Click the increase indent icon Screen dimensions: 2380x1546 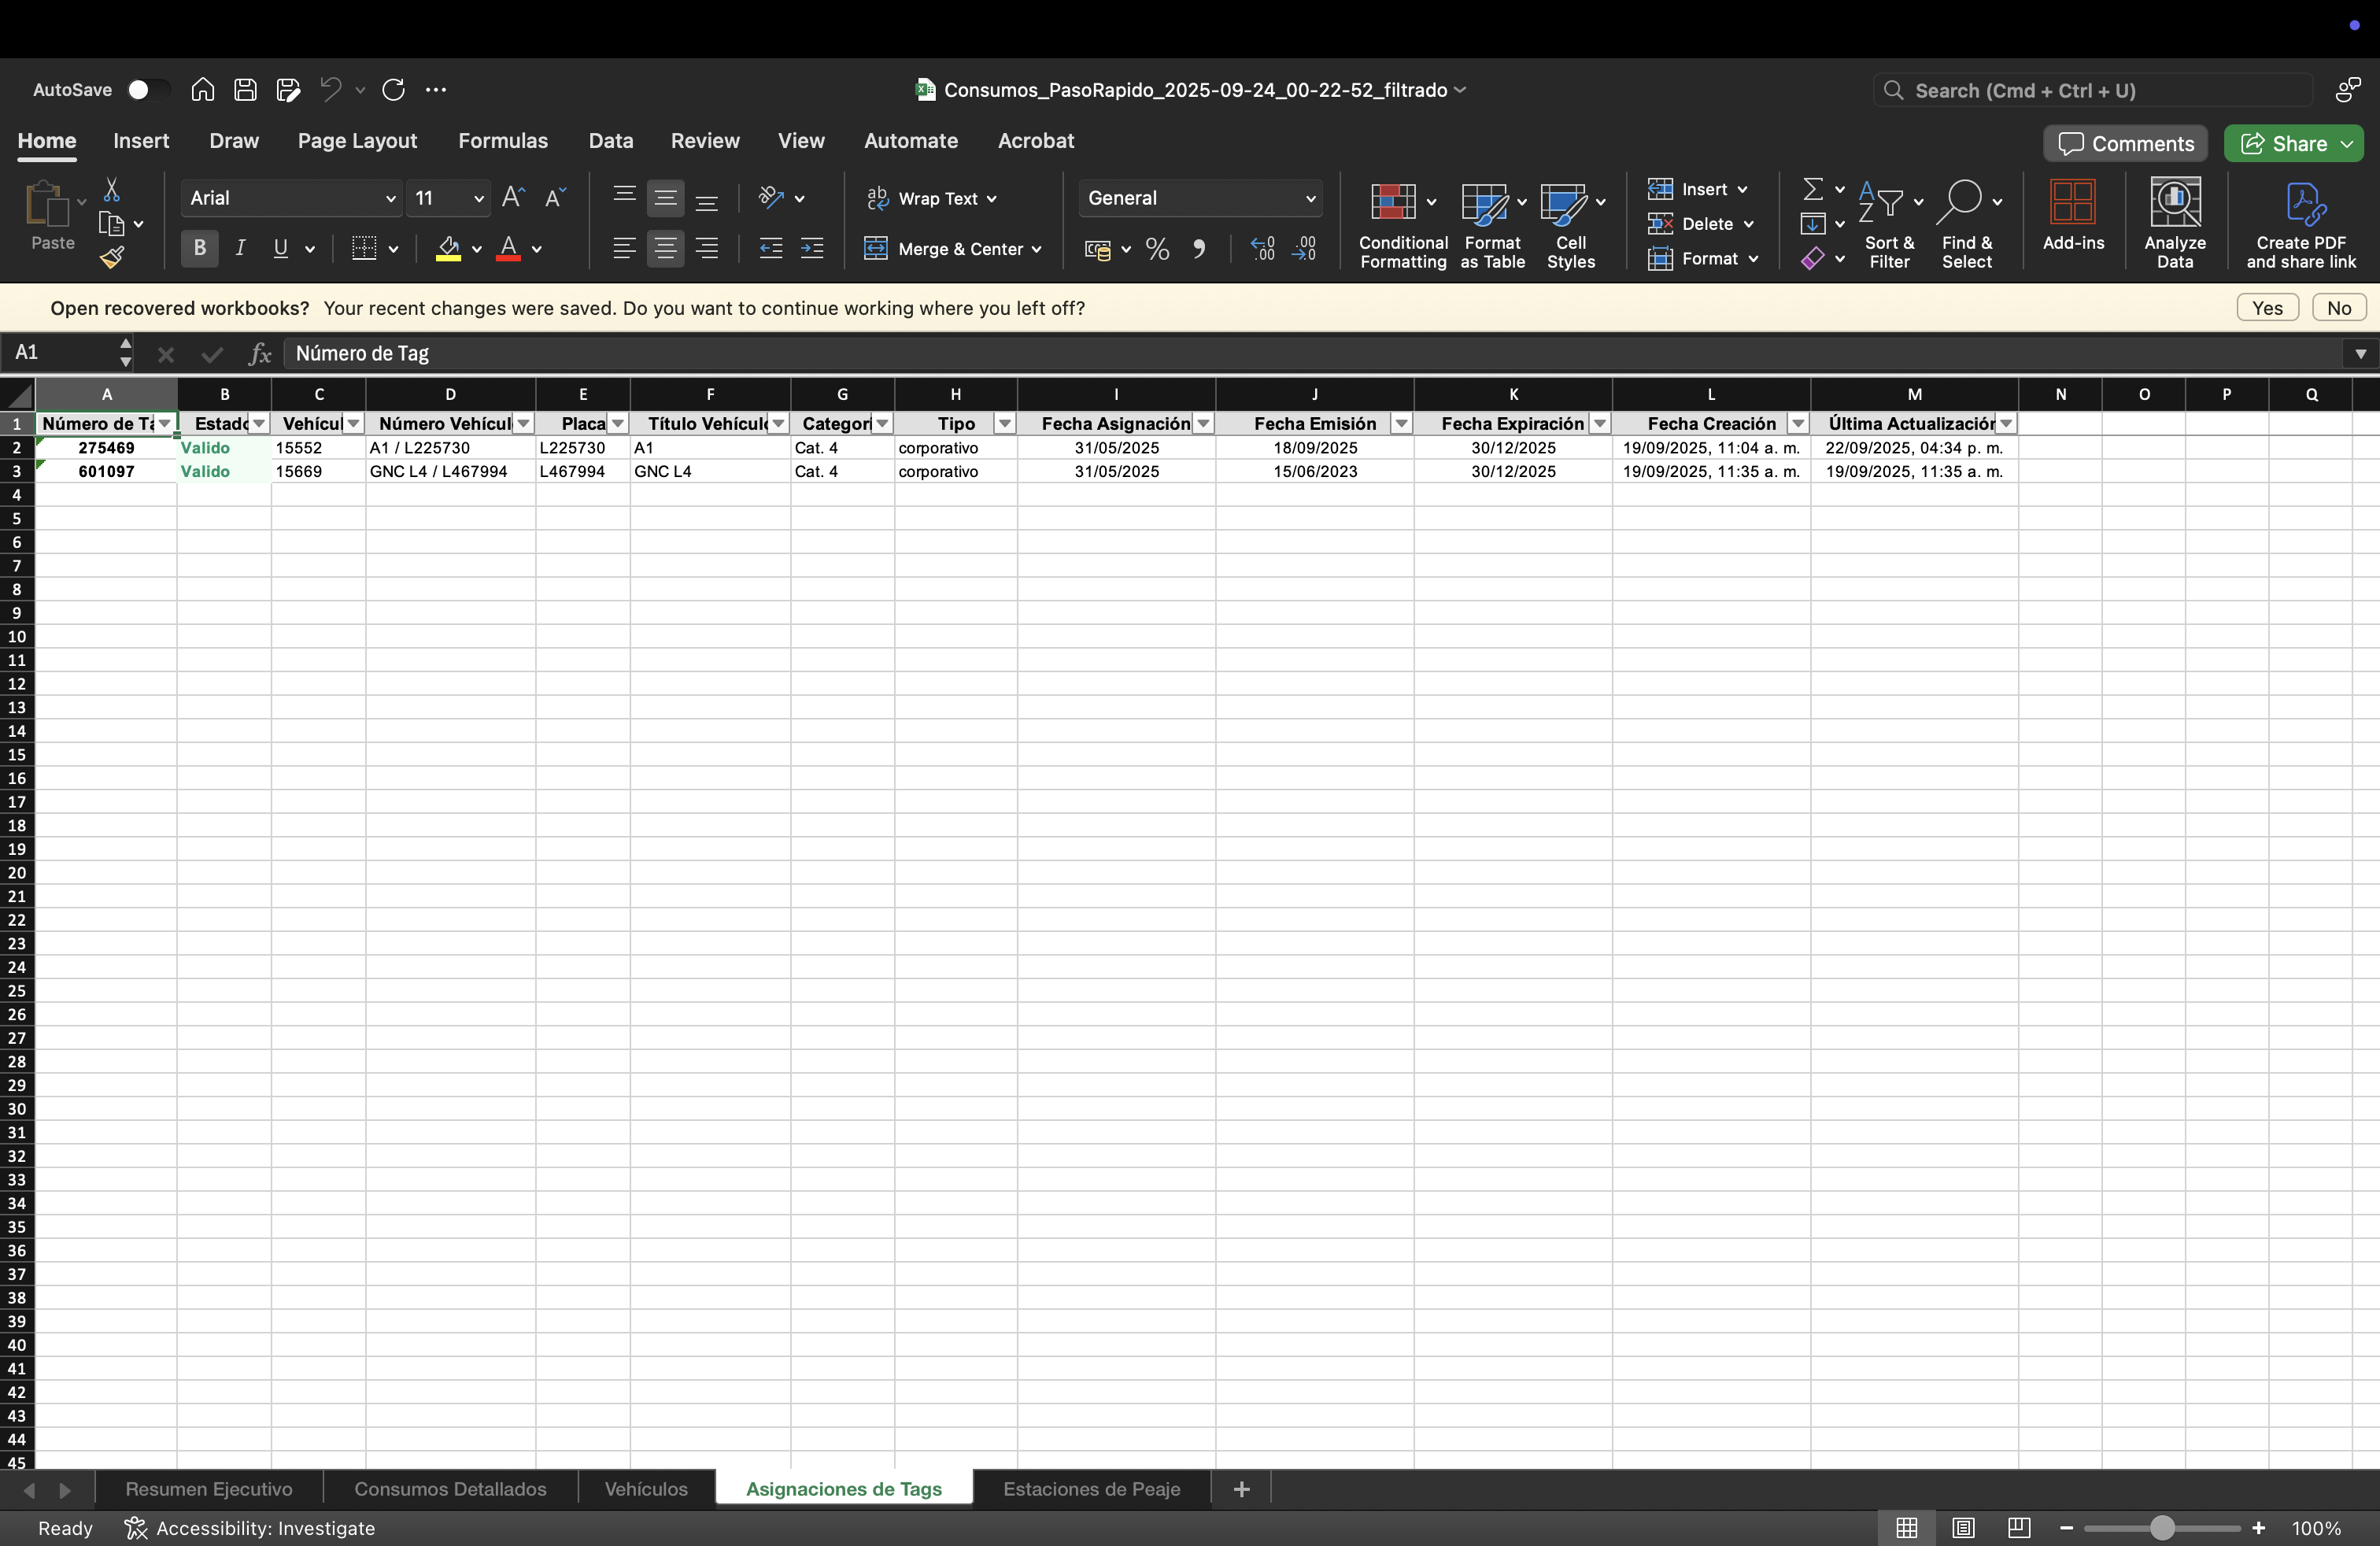point(812,249)
